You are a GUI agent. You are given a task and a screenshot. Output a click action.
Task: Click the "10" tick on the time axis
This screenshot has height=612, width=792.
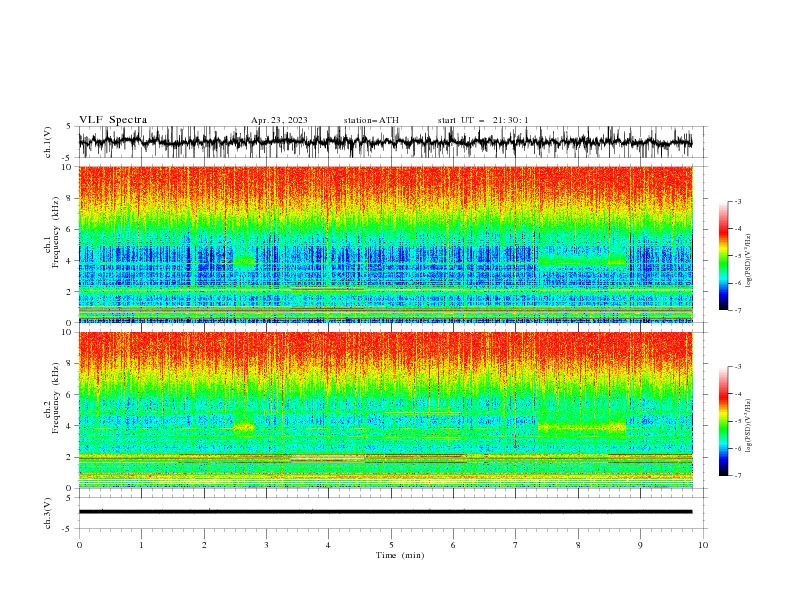point(703,545)
